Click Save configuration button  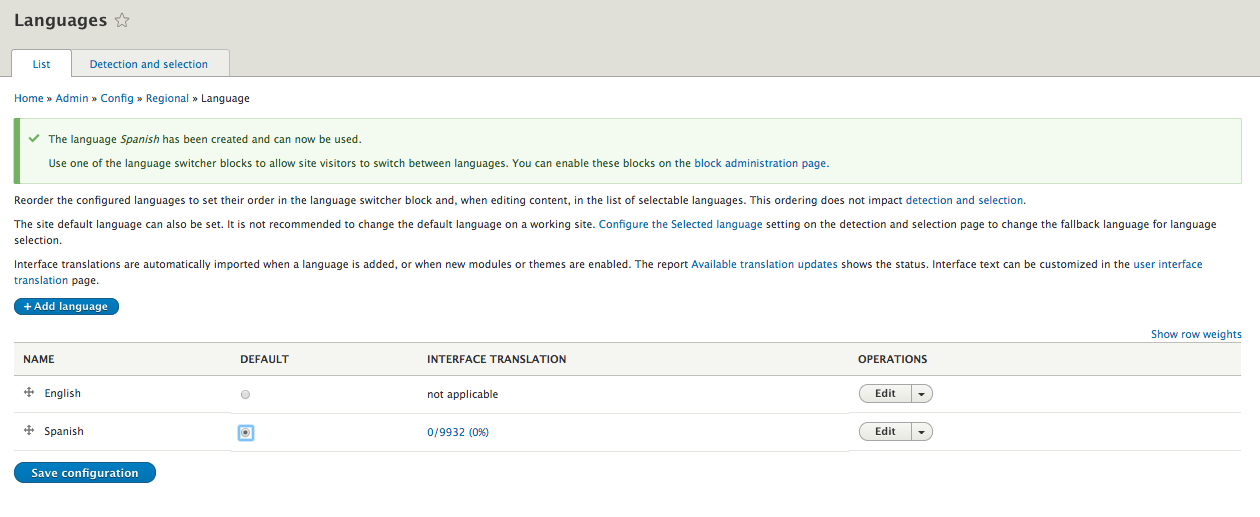[x=85, y=473]
